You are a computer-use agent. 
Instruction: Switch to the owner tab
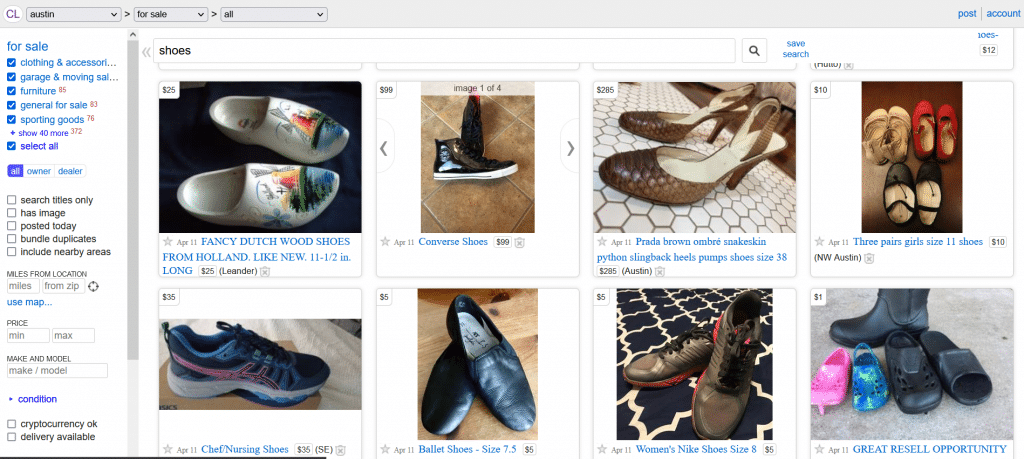pos(38,171)
